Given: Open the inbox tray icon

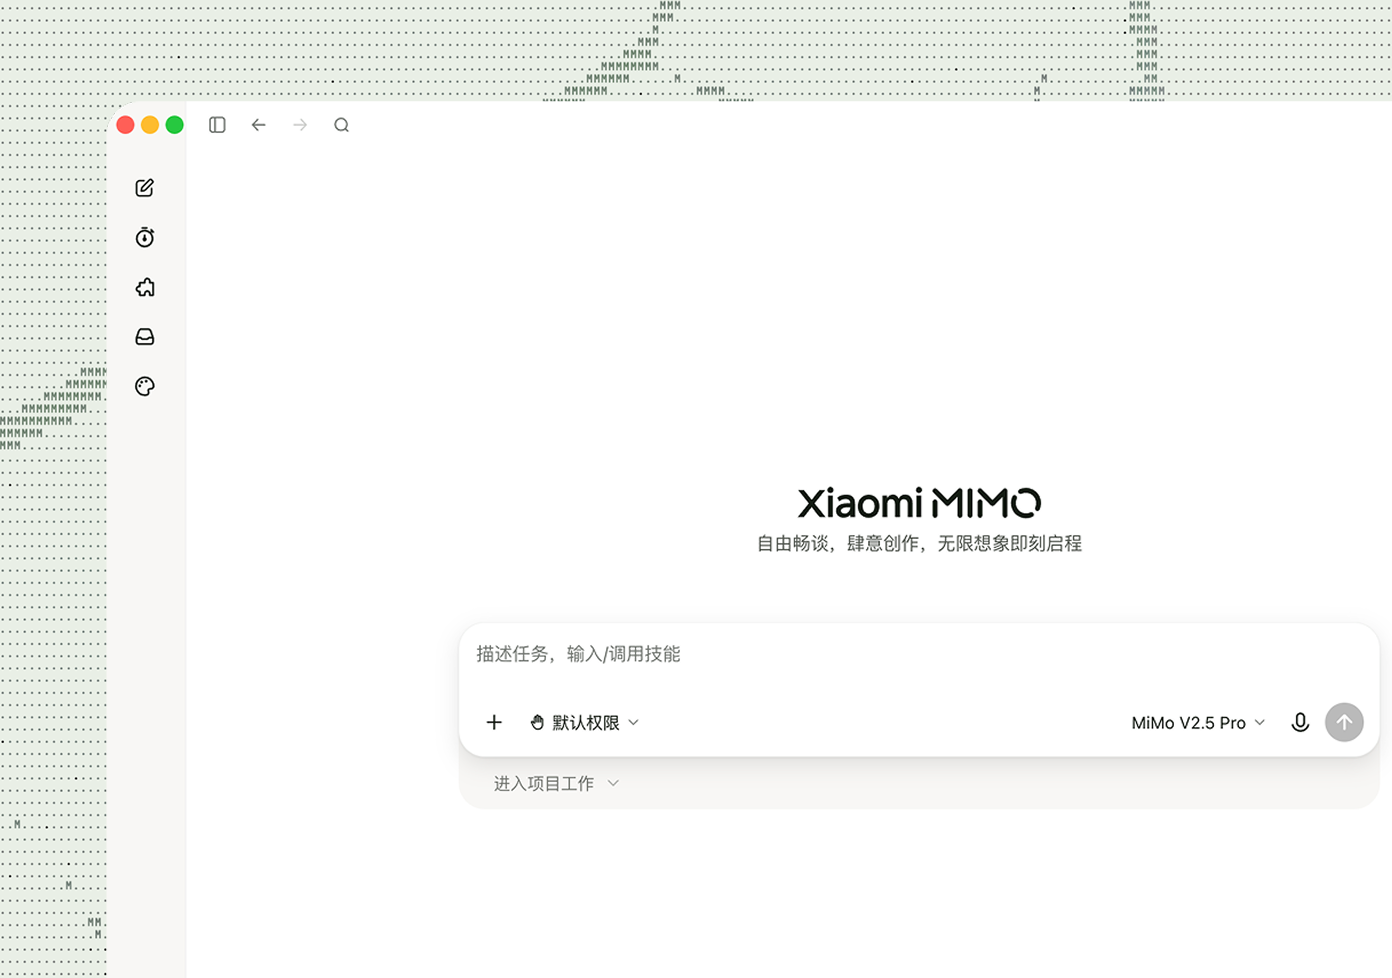Looking at the screenshot, I should coord(145,337).
